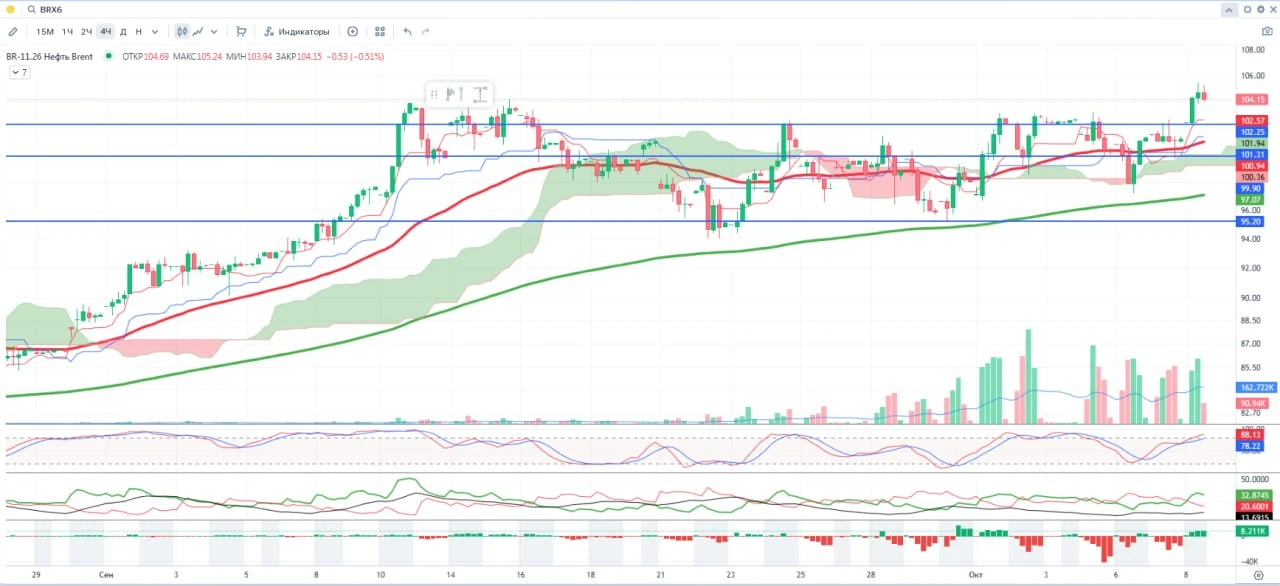Click the flag alignment icon in floating toolbar
The width and height of the screenshot is (1280, 586).
pos(451,95)
